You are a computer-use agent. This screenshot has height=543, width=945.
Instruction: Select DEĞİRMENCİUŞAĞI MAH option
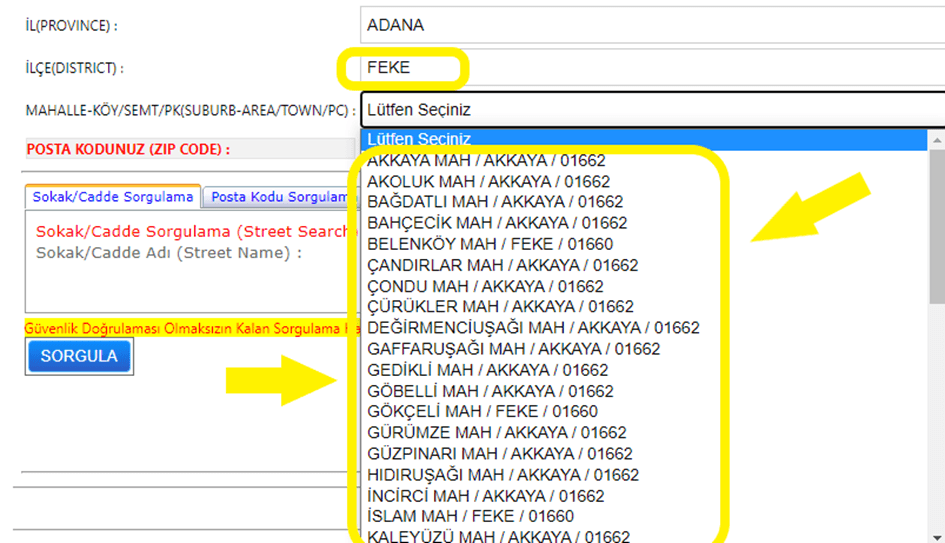point(533,328)
